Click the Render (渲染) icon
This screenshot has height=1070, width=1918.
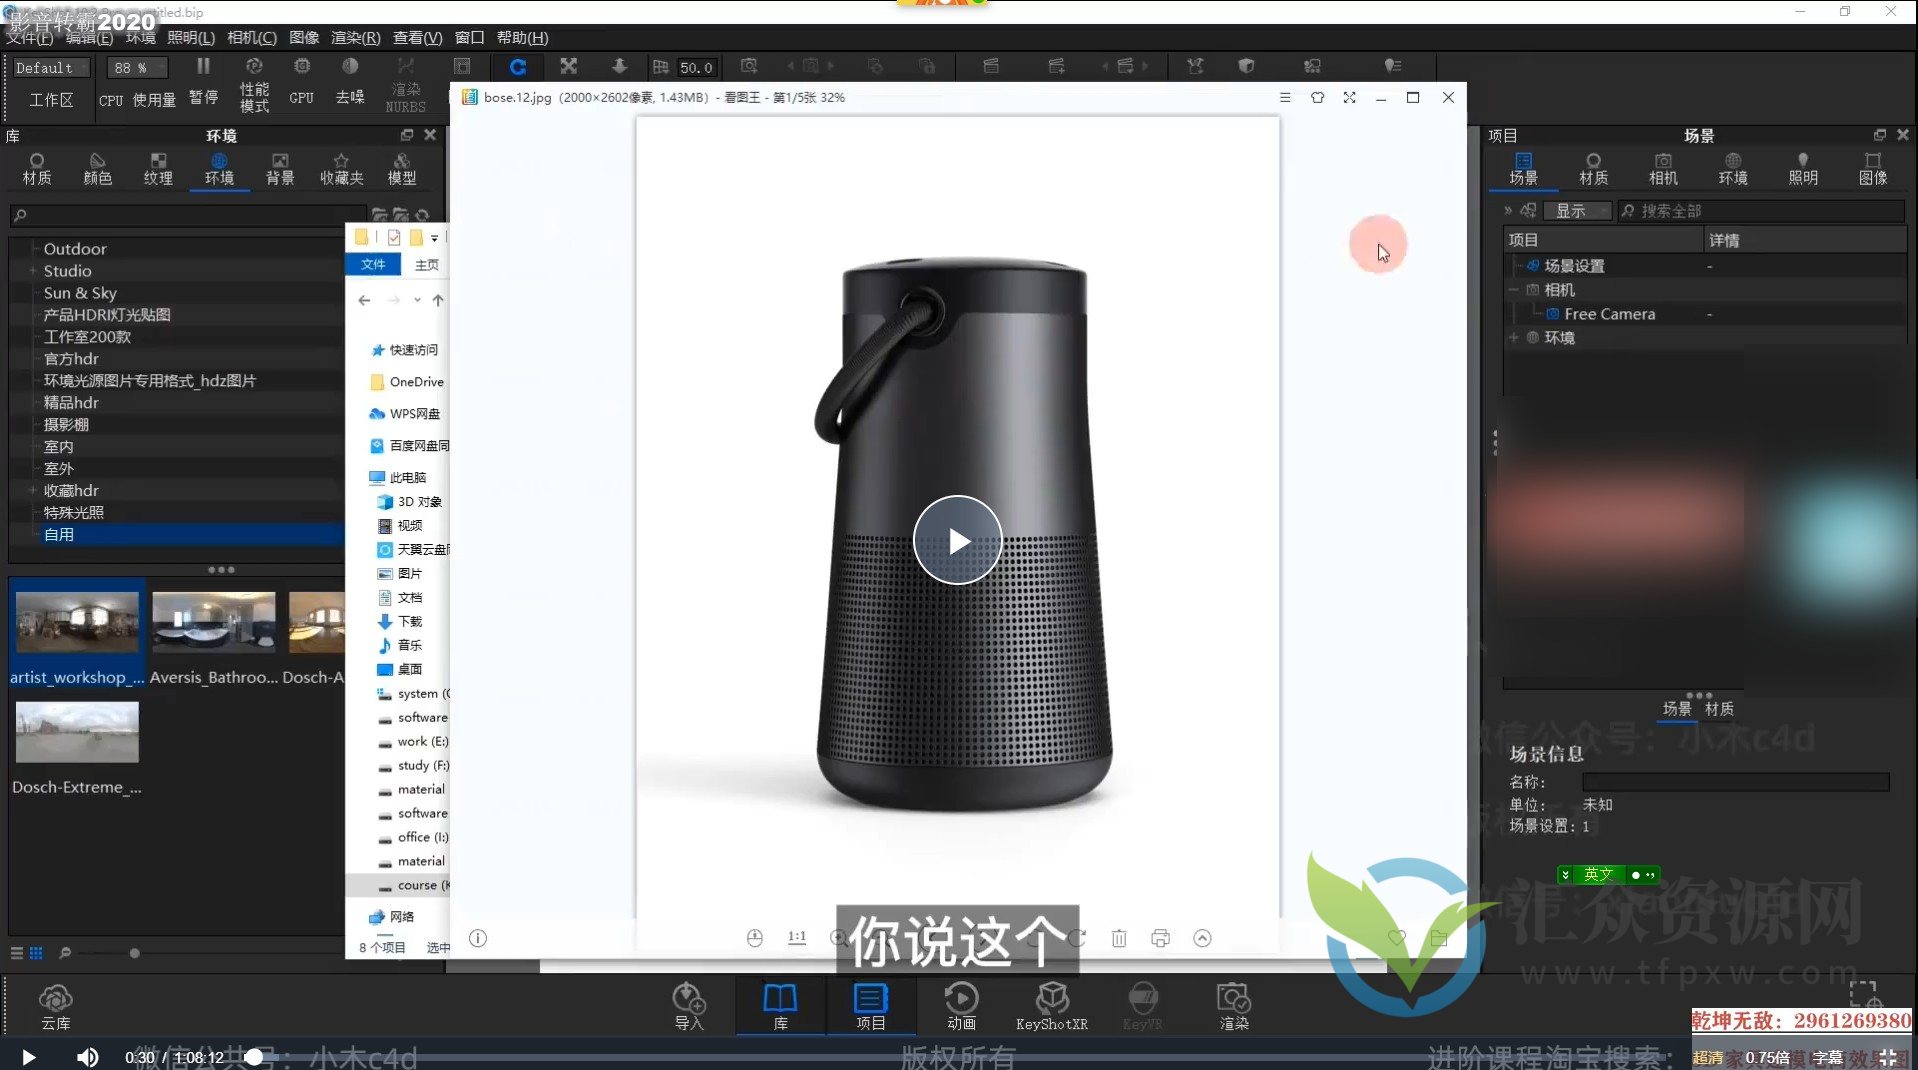click(x=1233, y=1004)
